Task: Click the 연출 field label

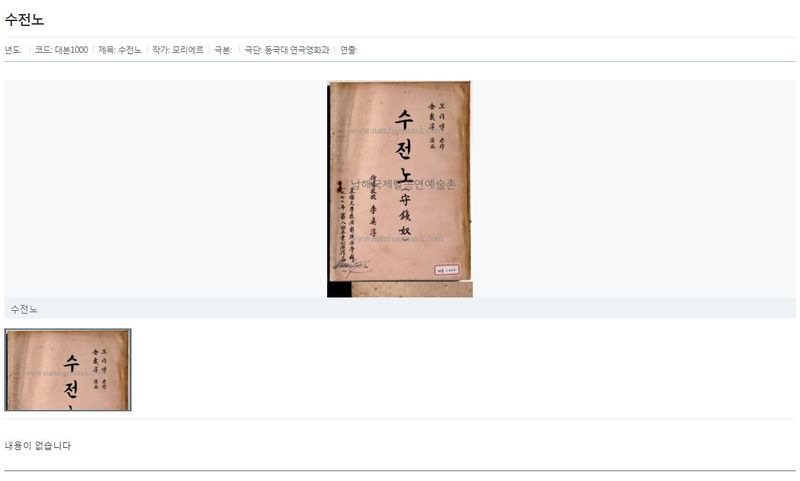Action: [348, 50]
